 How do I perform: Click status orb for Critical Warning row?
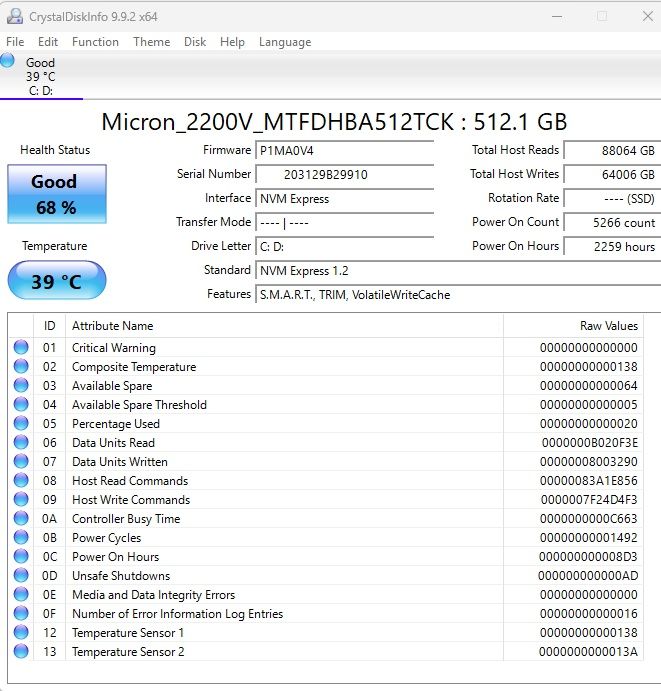(21, 347)
